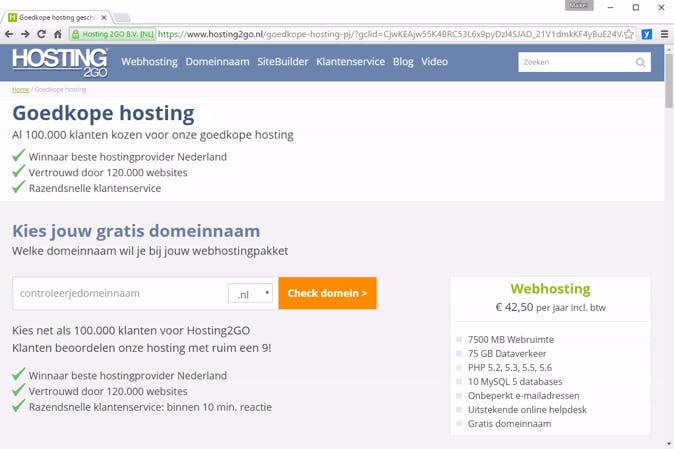Click the PHP 5.2, 5.3, 5.5, 5.6 feature
674x449 pixels.
[x=510, y=368]
